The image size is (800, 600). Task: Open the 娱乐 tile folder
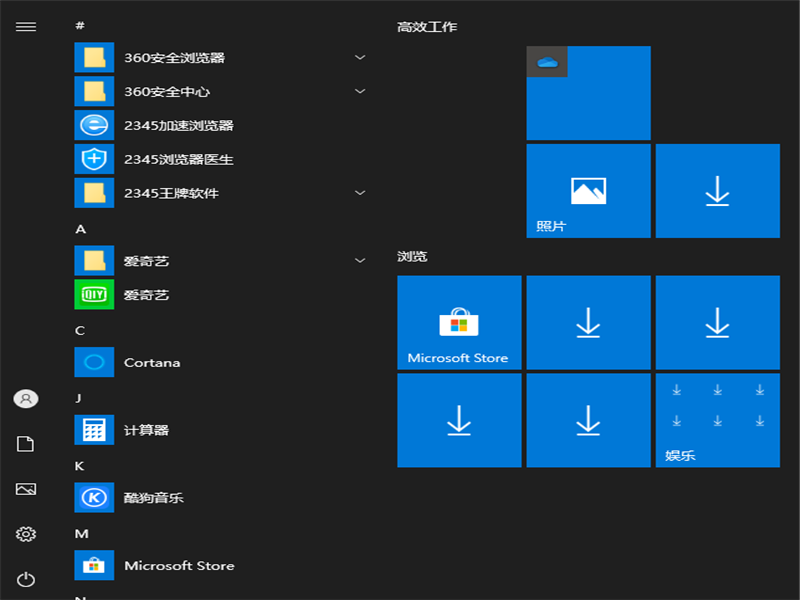717,420
